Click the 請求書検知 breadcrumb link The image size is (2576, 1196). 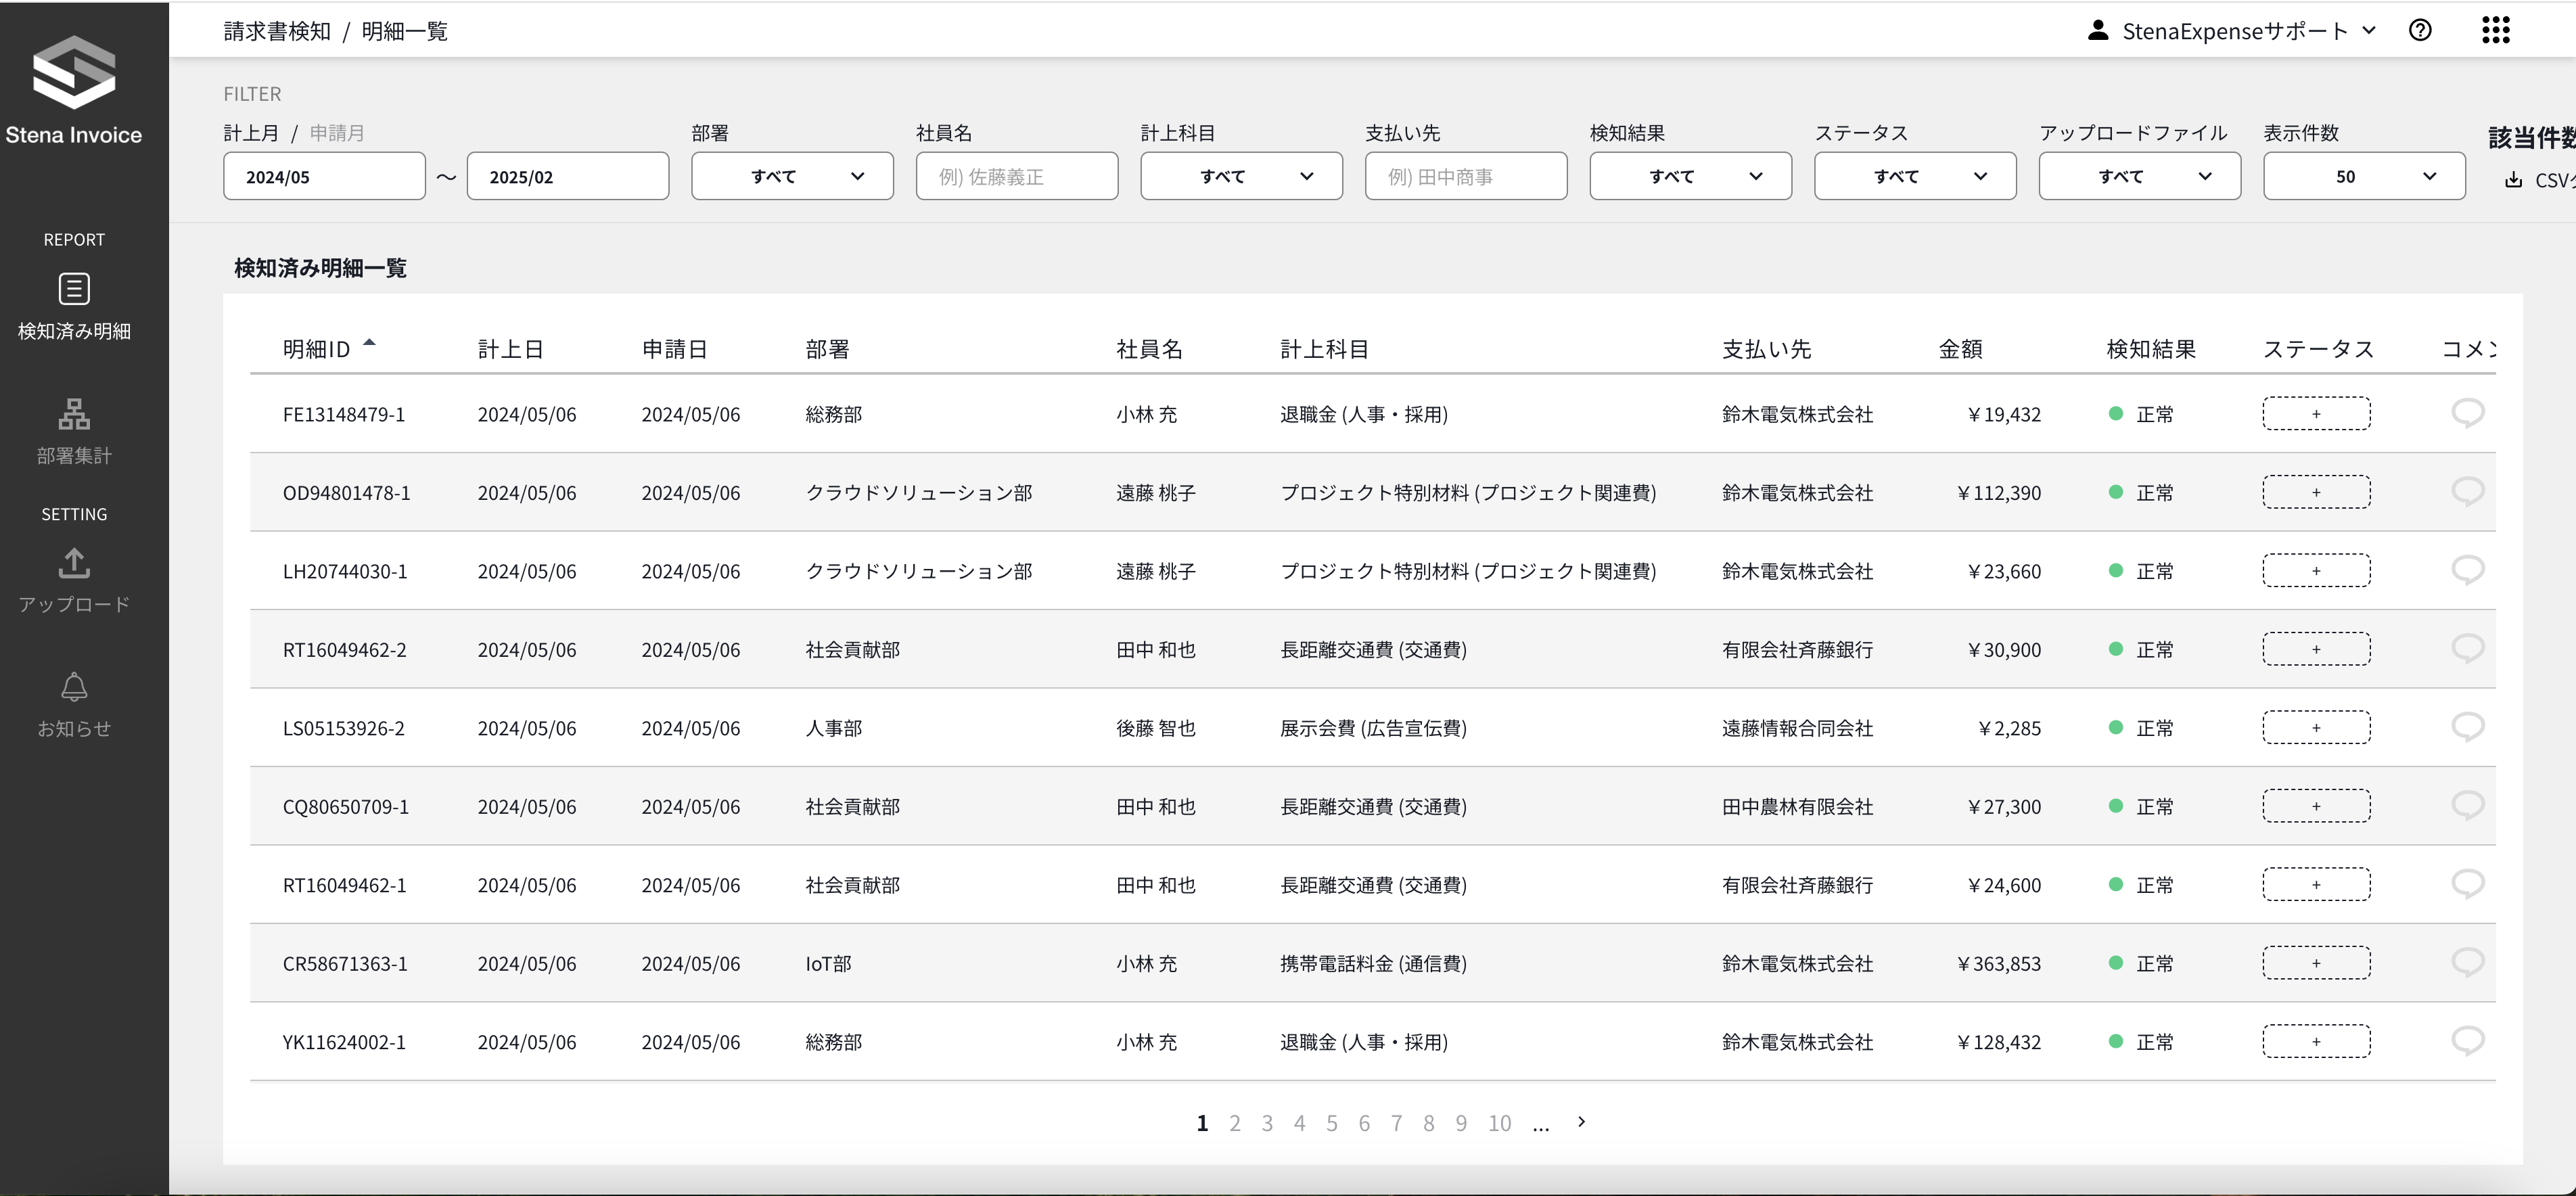click(x=277, y=31)
